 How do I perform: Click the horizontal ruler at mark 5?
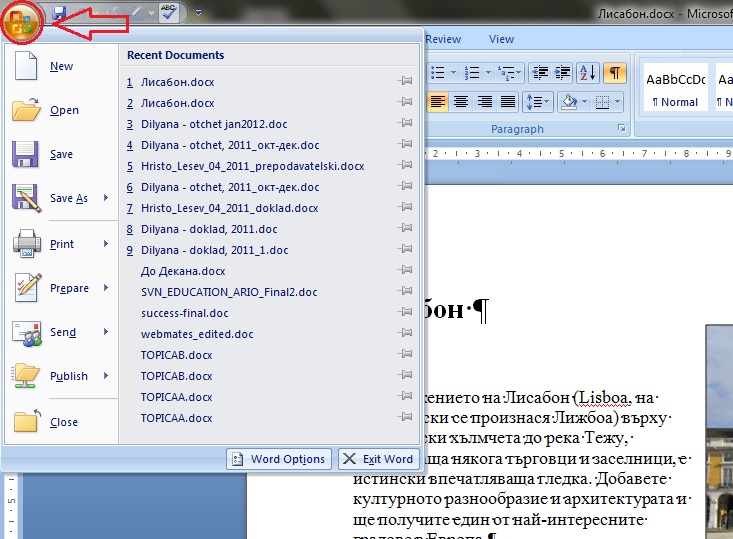pos(561,153)
